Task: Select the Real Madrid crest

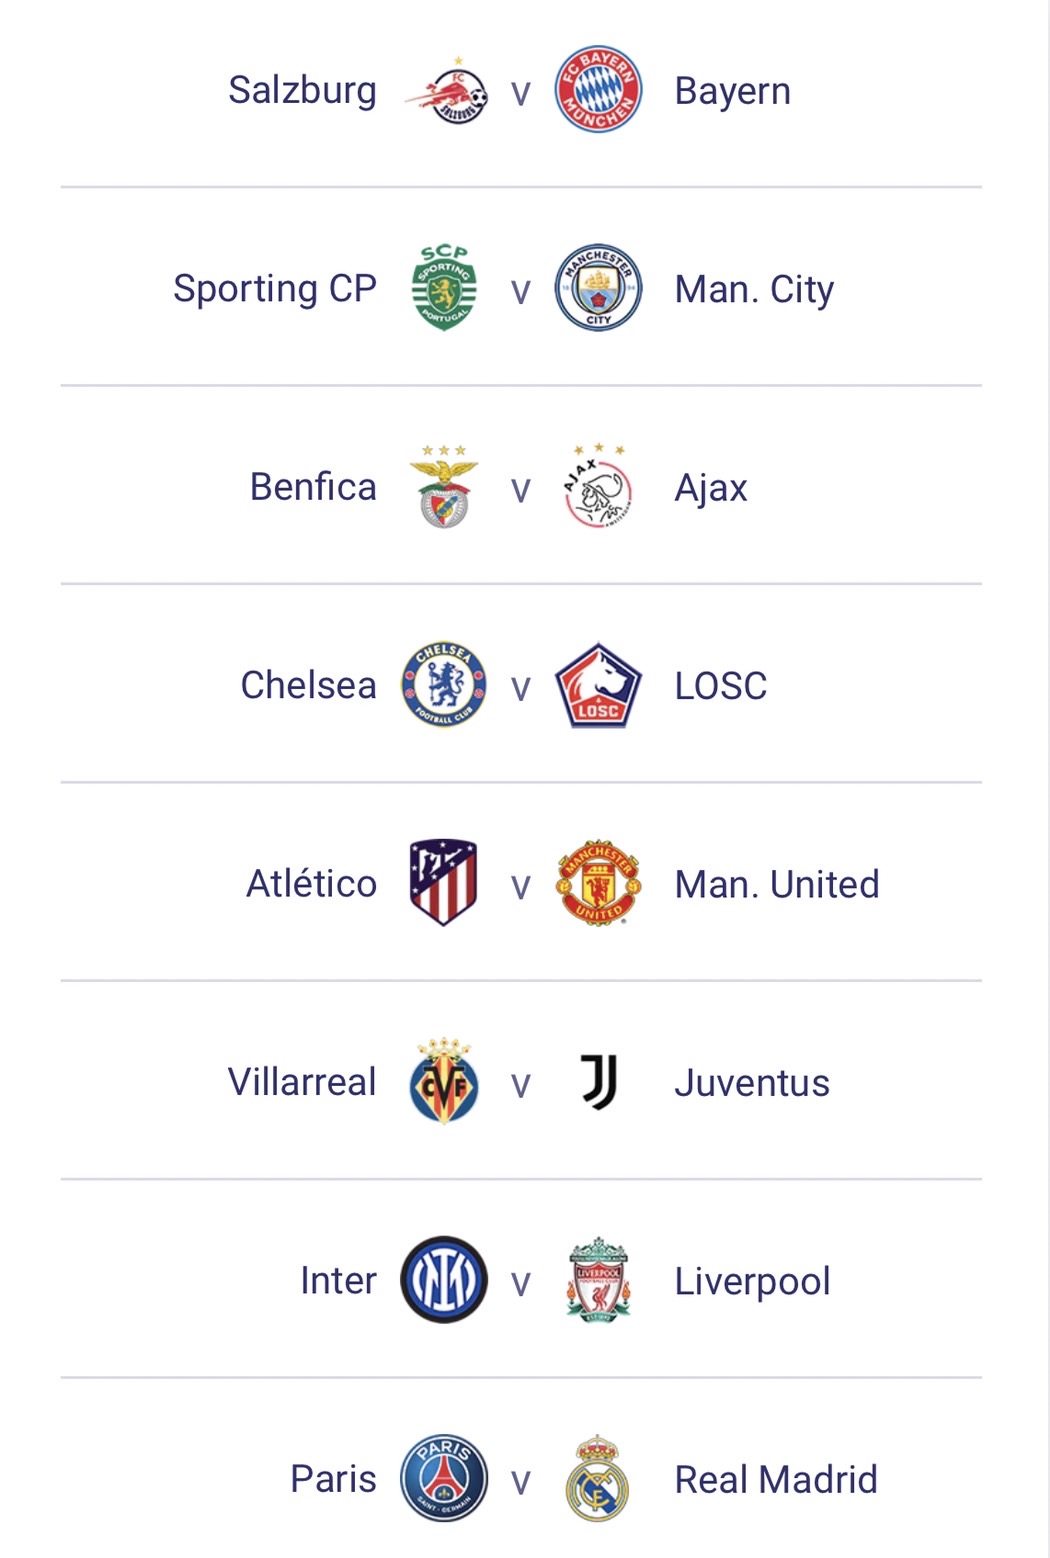Action: [x=598, y=1478]
